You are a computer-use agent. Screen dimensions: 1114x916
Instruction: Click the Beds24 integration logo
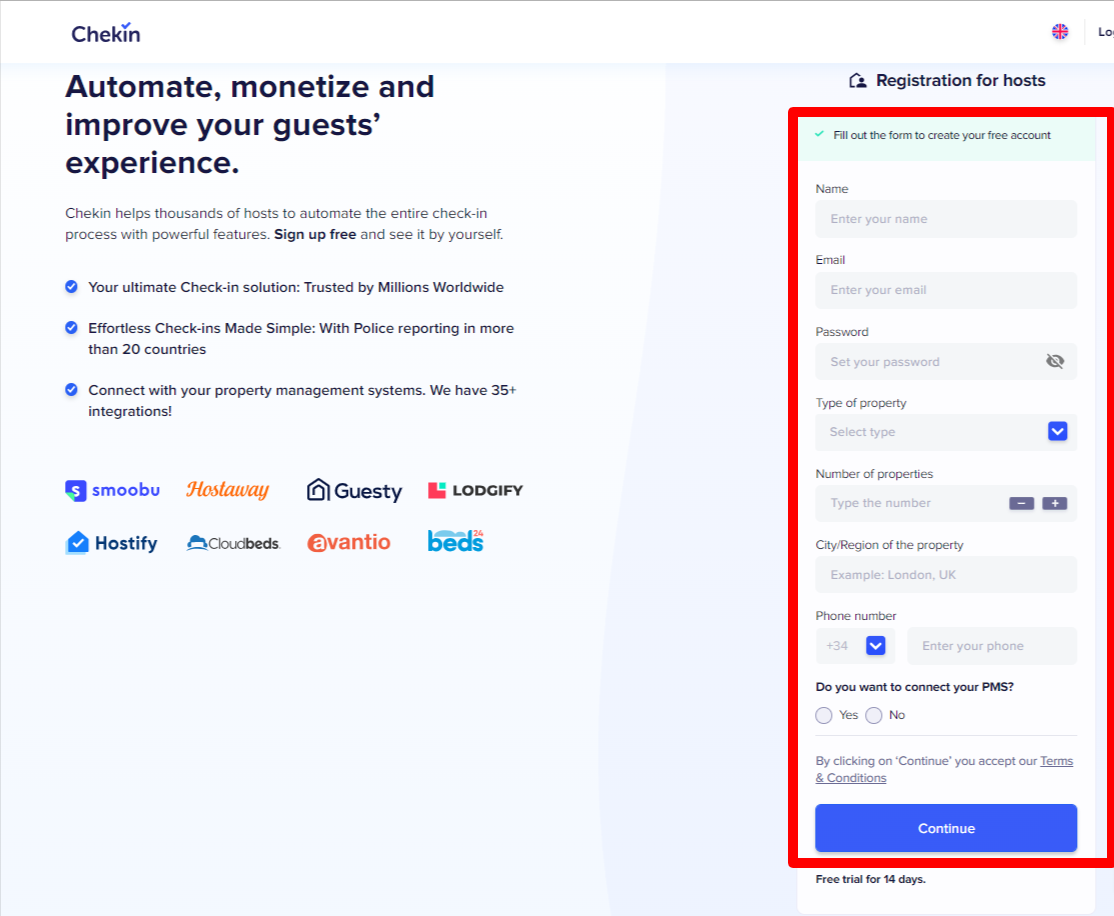pyautogui.click(x=456, y=541)
